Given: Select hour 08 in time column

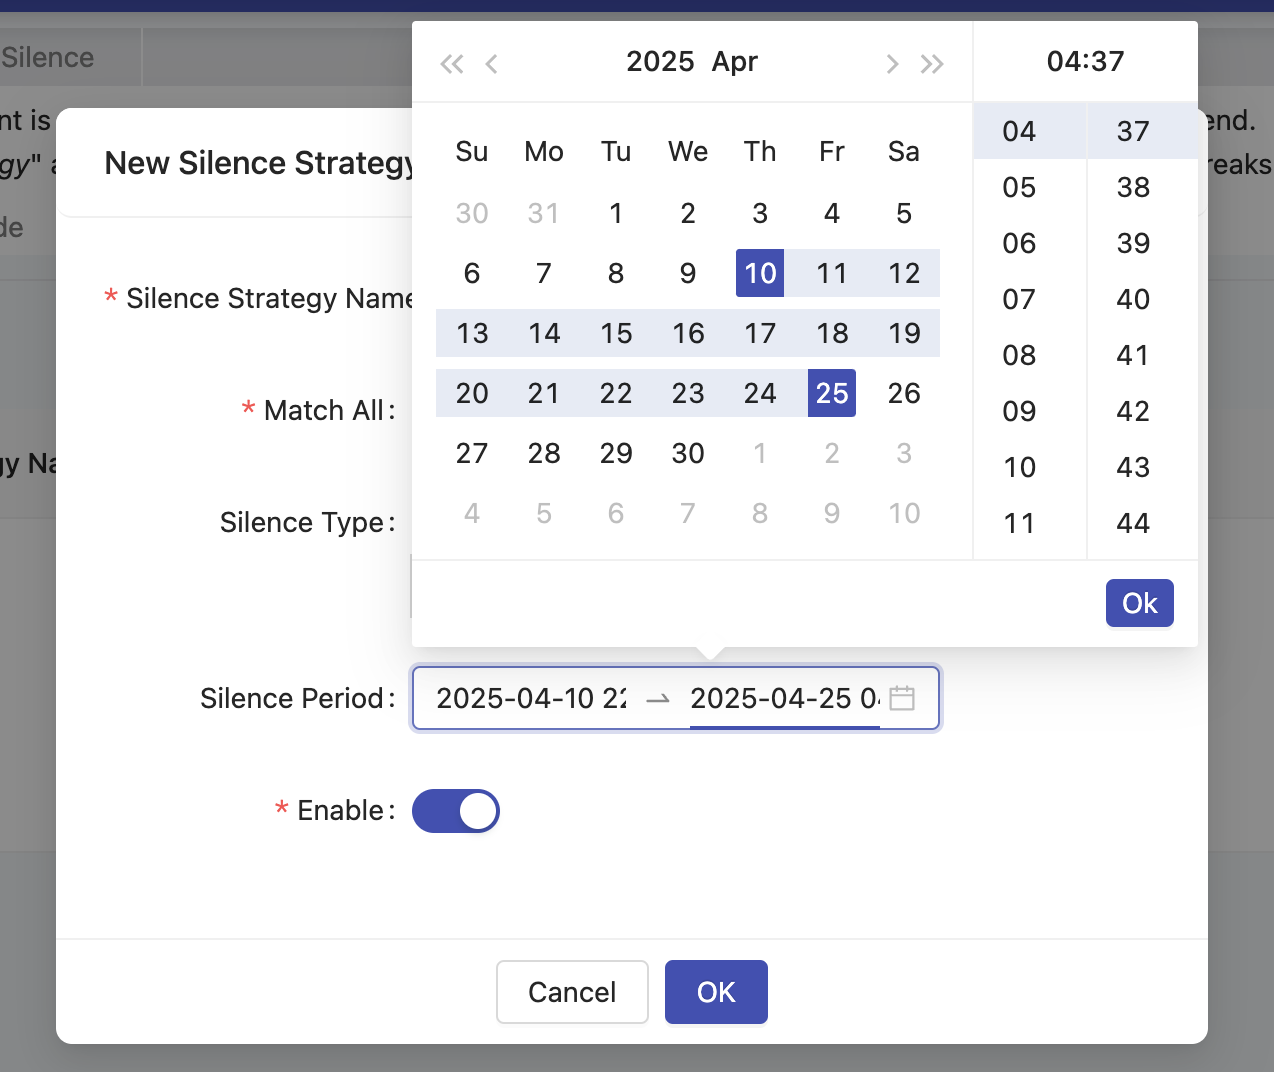Looking at the screenshot, I should [x=1019, y=355].
